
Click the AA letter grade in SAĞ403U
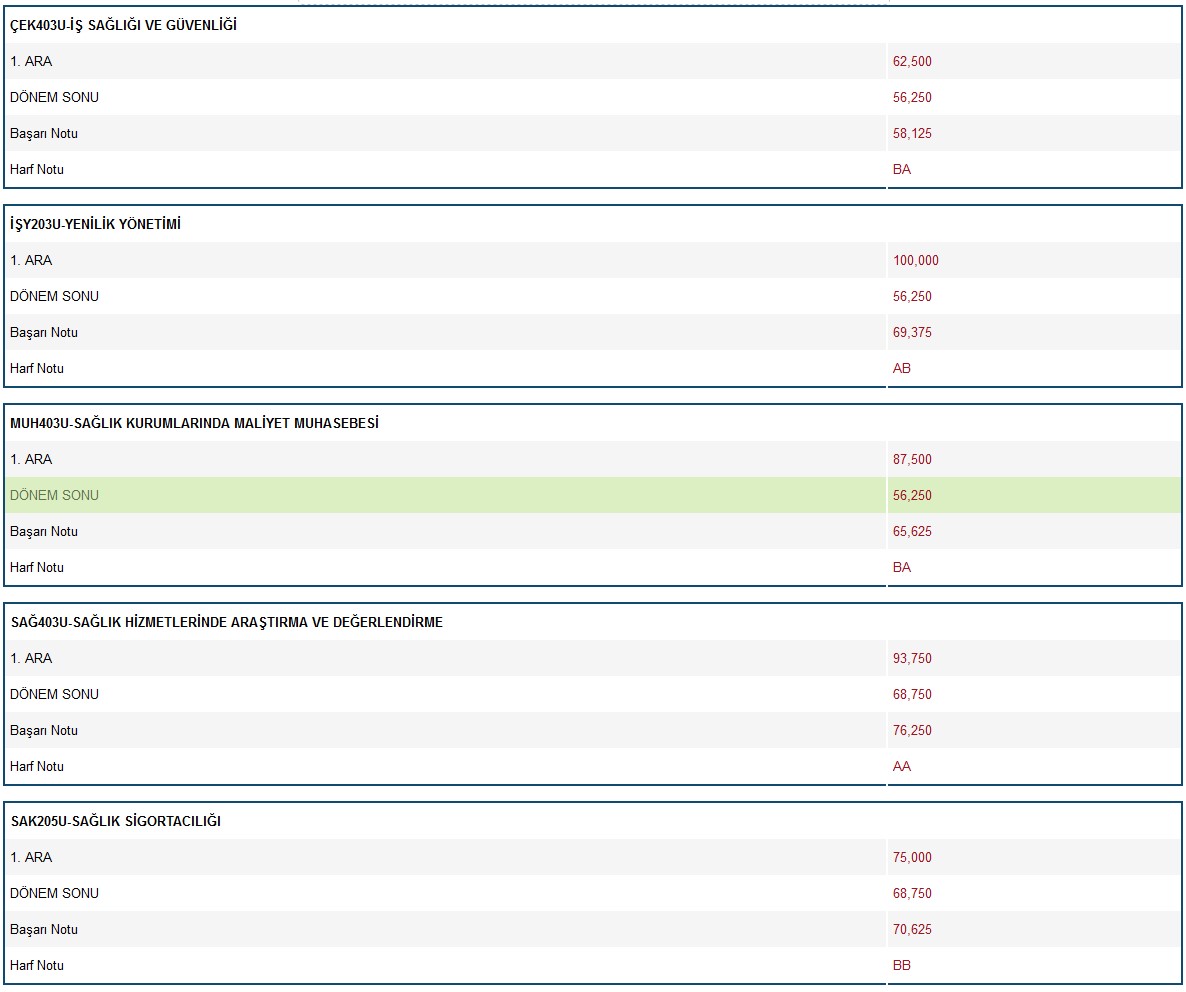pyautogui.click(x=902, y=766)
